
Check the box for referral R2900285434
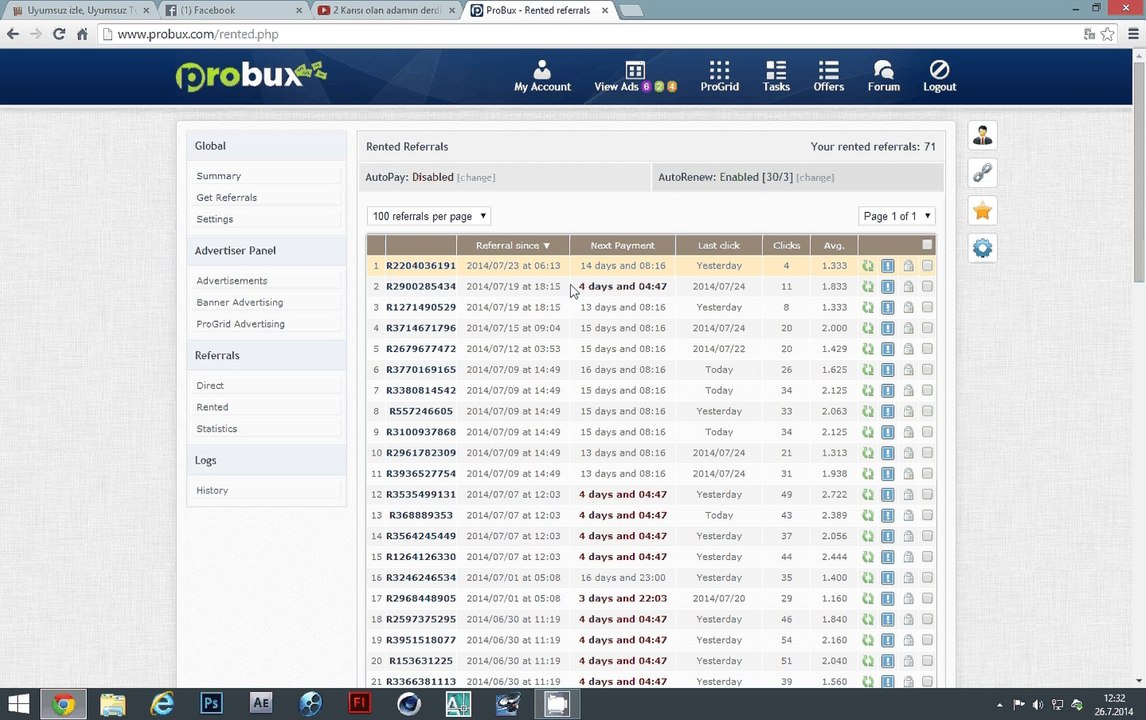click(x=927, y=287)
